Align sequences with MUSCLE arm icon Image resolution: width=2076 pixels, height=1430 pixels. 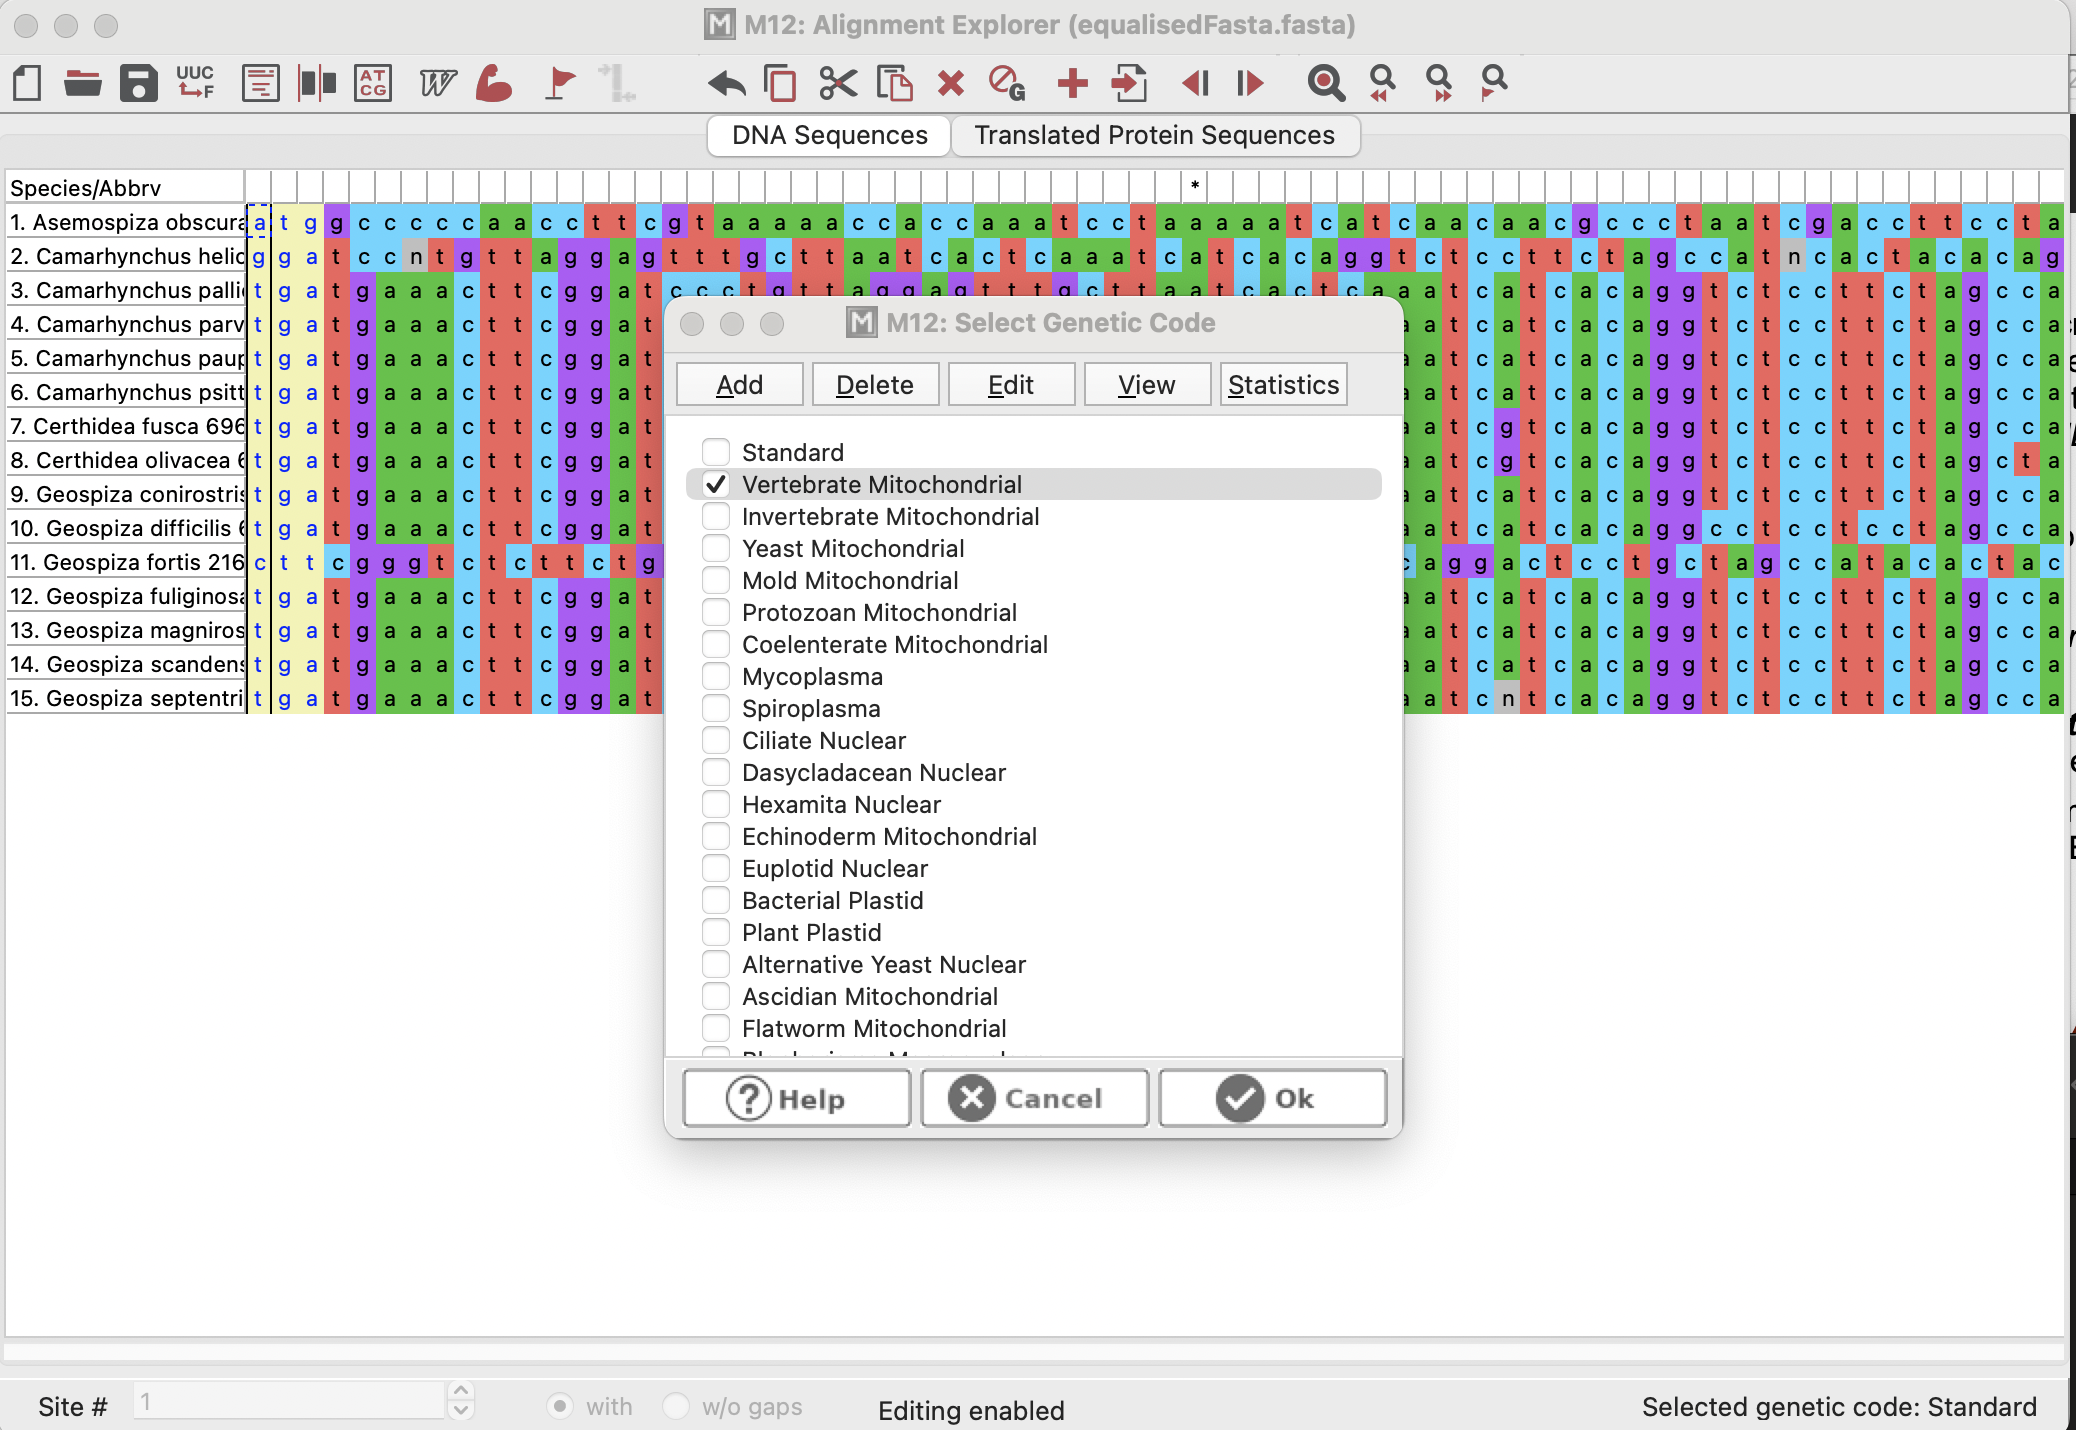coord(494,83)
